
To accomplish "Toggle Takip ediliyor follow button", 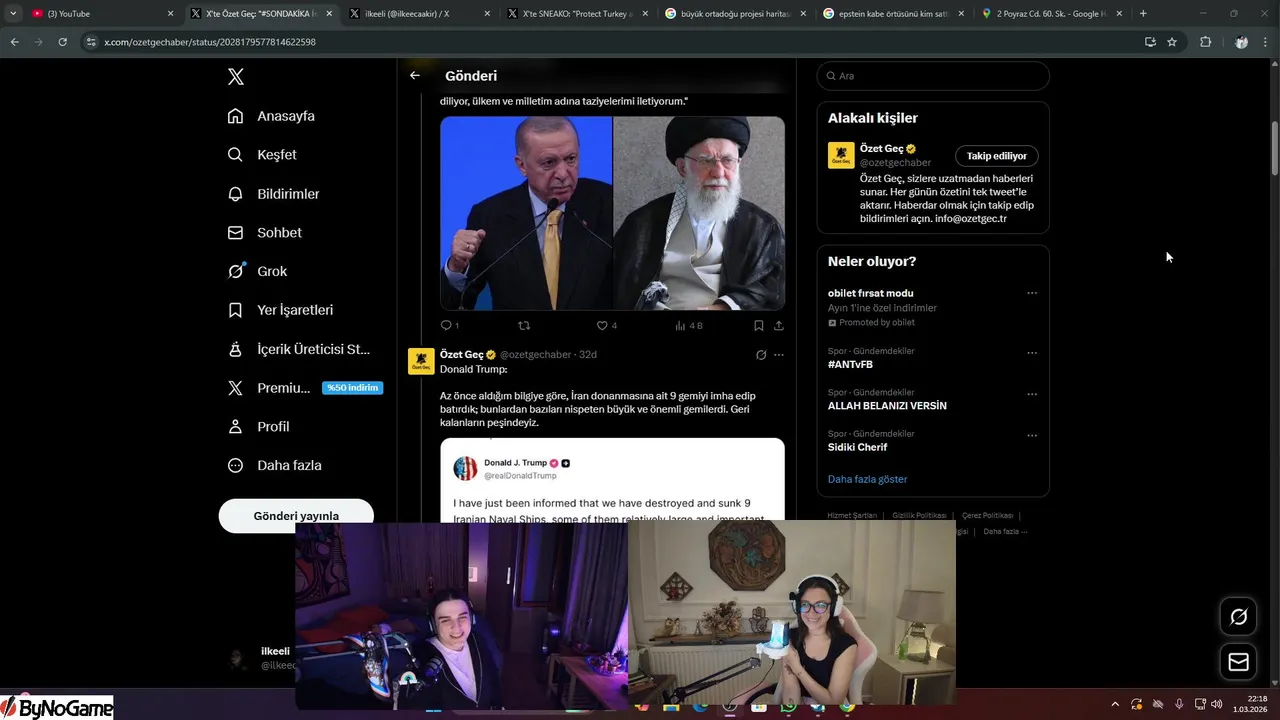I will point(996,156).
